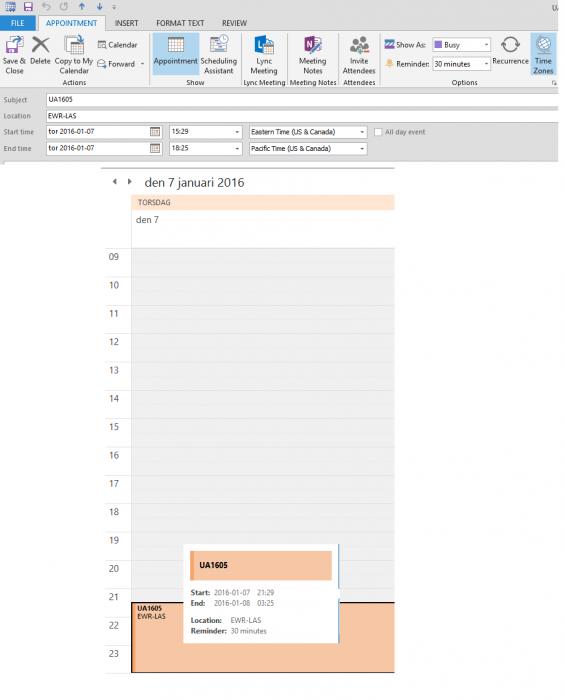Go to next day in calendar
The width and height of the screenshot is (565, 700).
[130, 182]
